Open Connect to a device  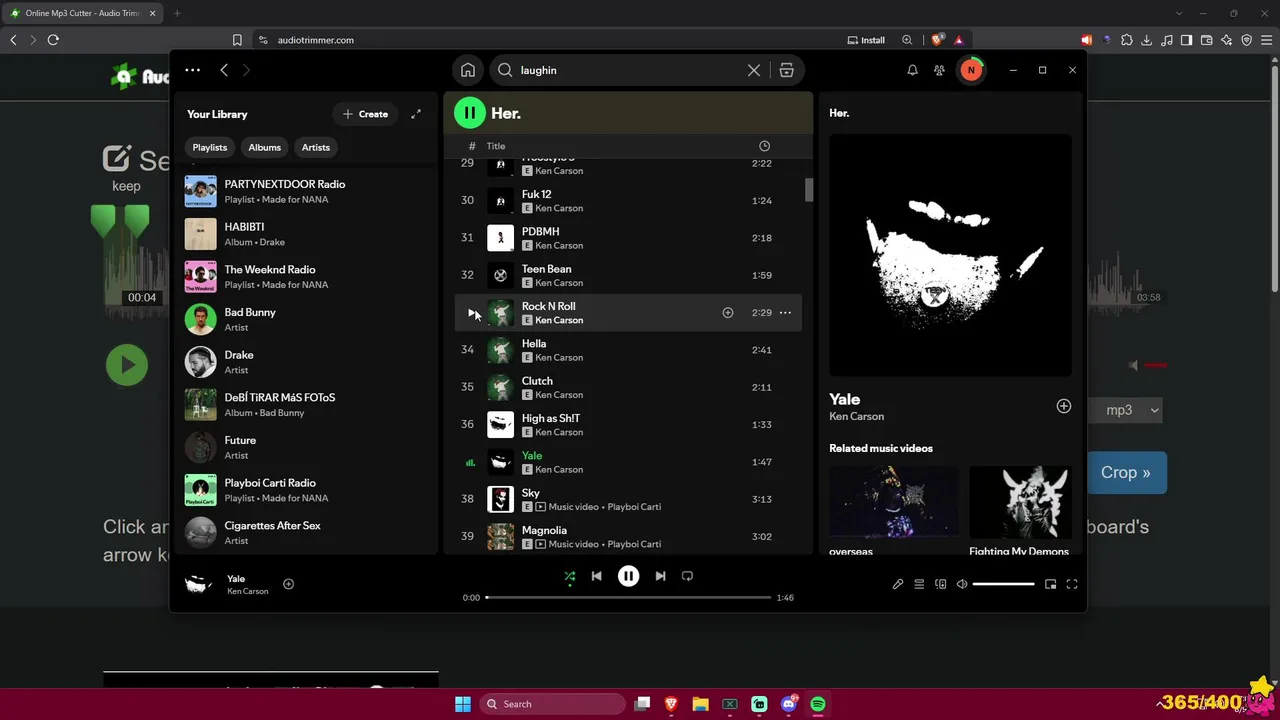tap(940, 584)
